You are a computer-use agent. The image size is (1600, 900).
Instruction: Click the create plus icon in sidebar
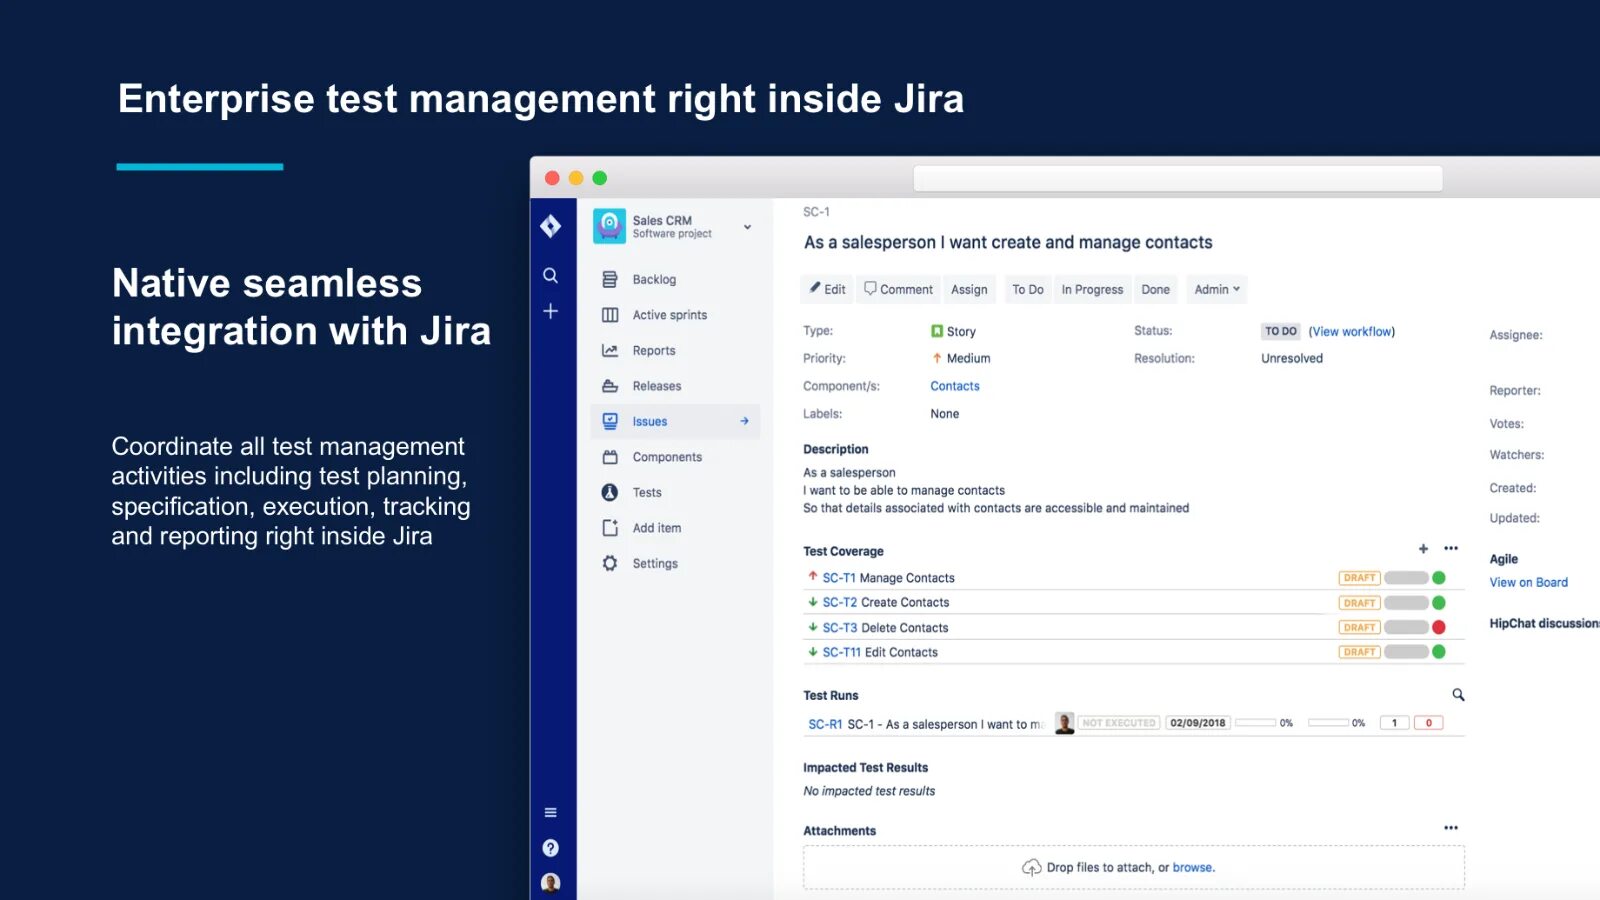[x=550, y=311]
